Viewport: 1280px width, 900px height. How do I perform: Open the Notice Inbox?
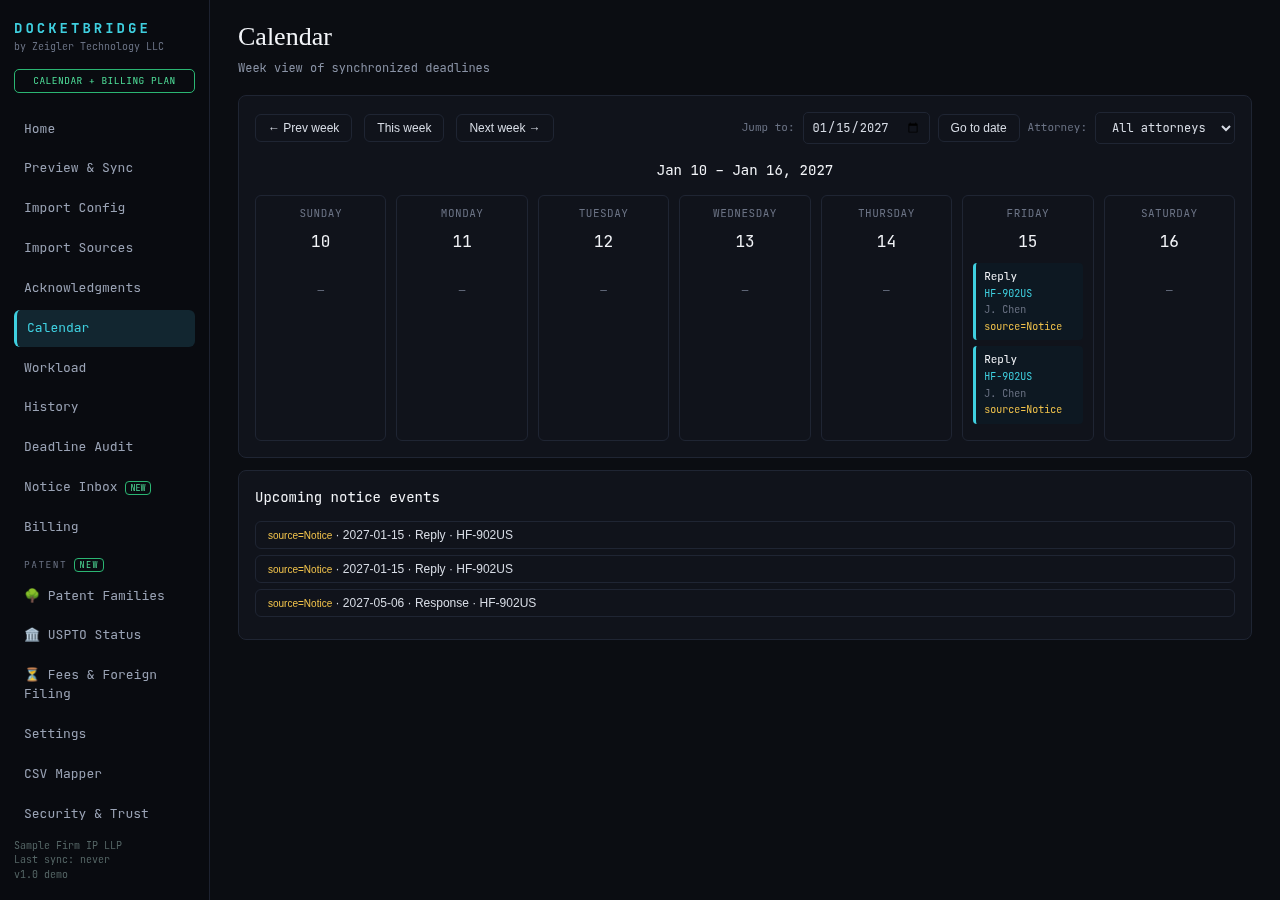pos(104,487)
